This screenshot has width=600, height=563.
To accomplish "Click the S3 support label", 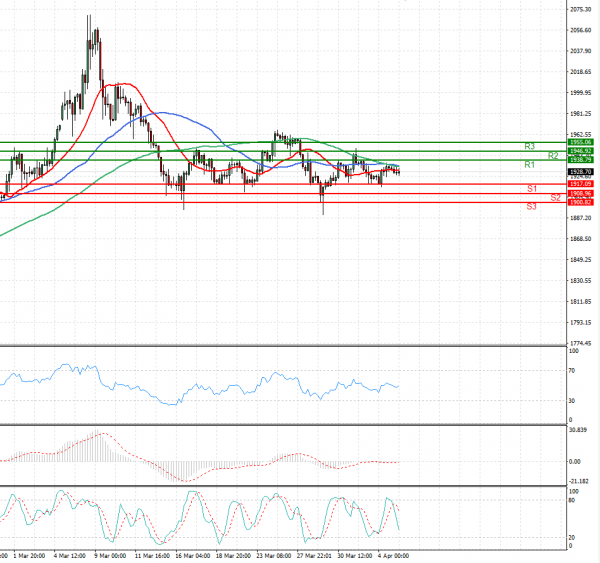I will [532, 207].
